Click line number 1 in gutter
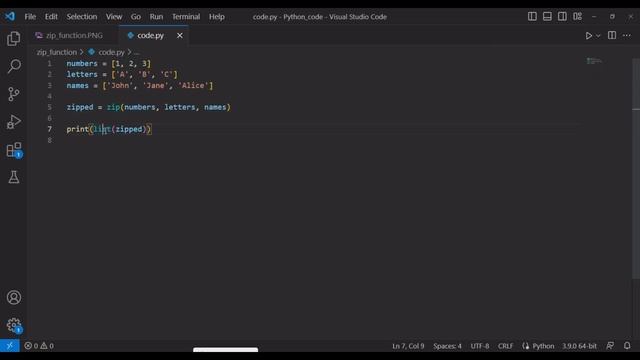The image size is (640, 360). coord(49,63)
